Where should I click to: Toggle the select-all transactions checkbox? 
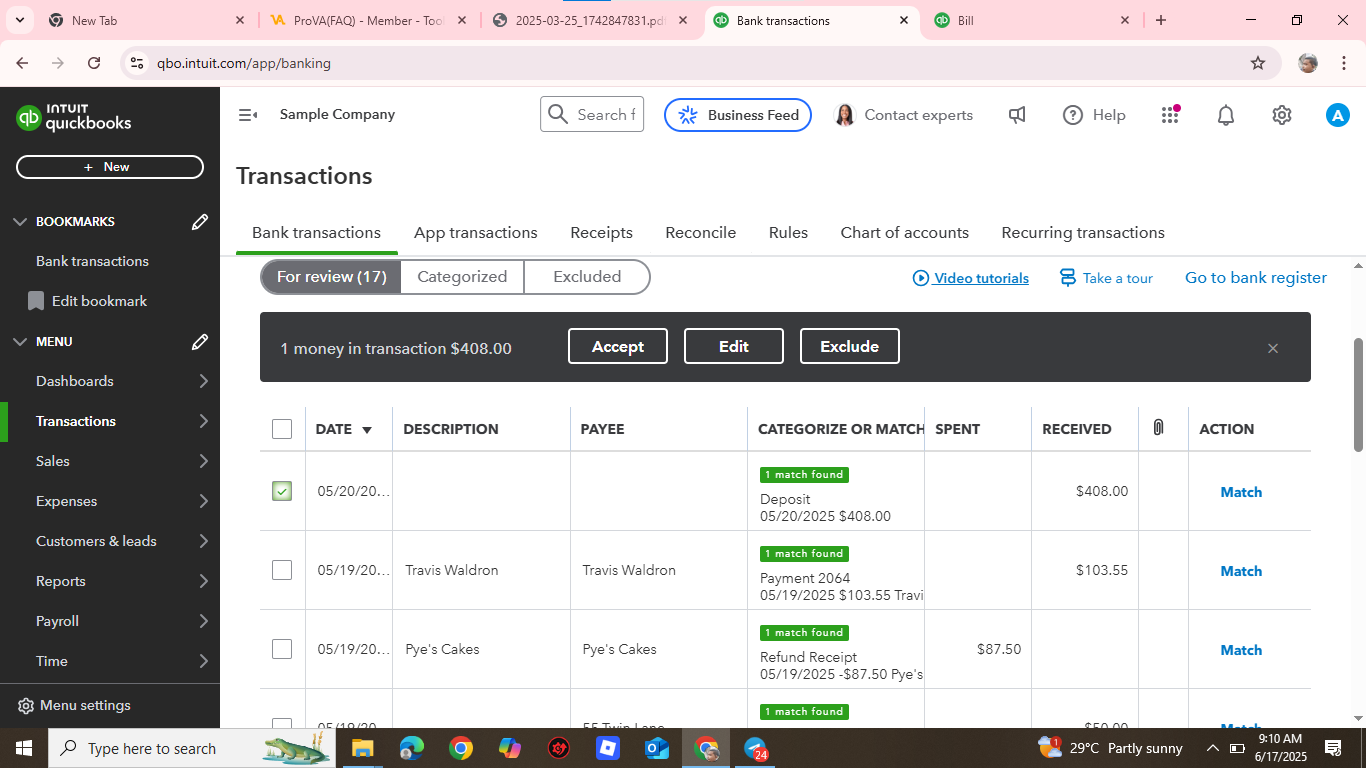click(282, 429)
